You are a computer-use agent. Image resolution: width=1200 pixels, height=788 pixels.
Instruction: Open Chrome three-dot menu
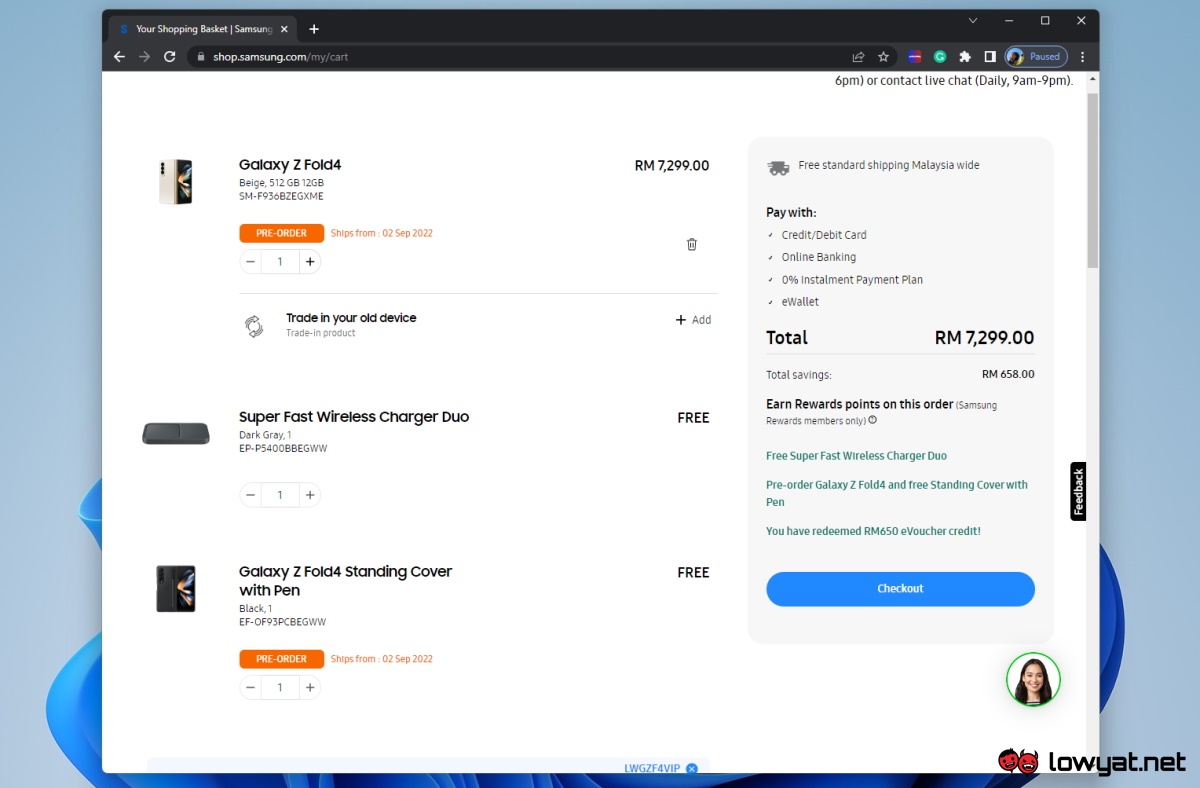[x=1082, y=57]
